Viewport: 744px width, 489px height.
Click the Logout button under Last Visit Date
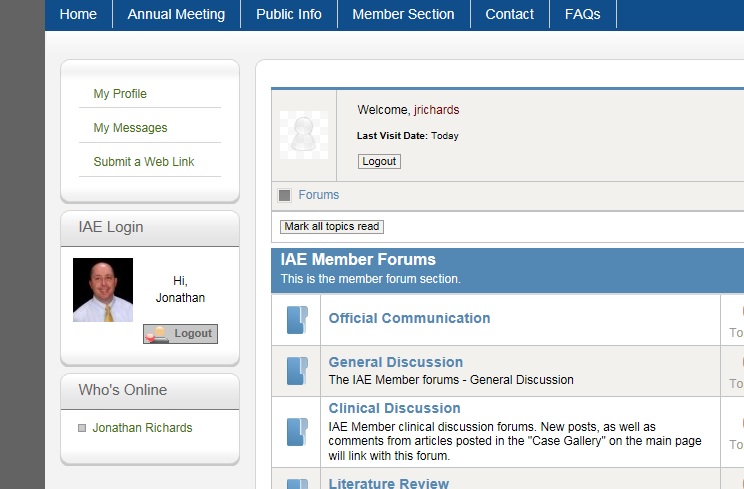(x=379, y=161)
